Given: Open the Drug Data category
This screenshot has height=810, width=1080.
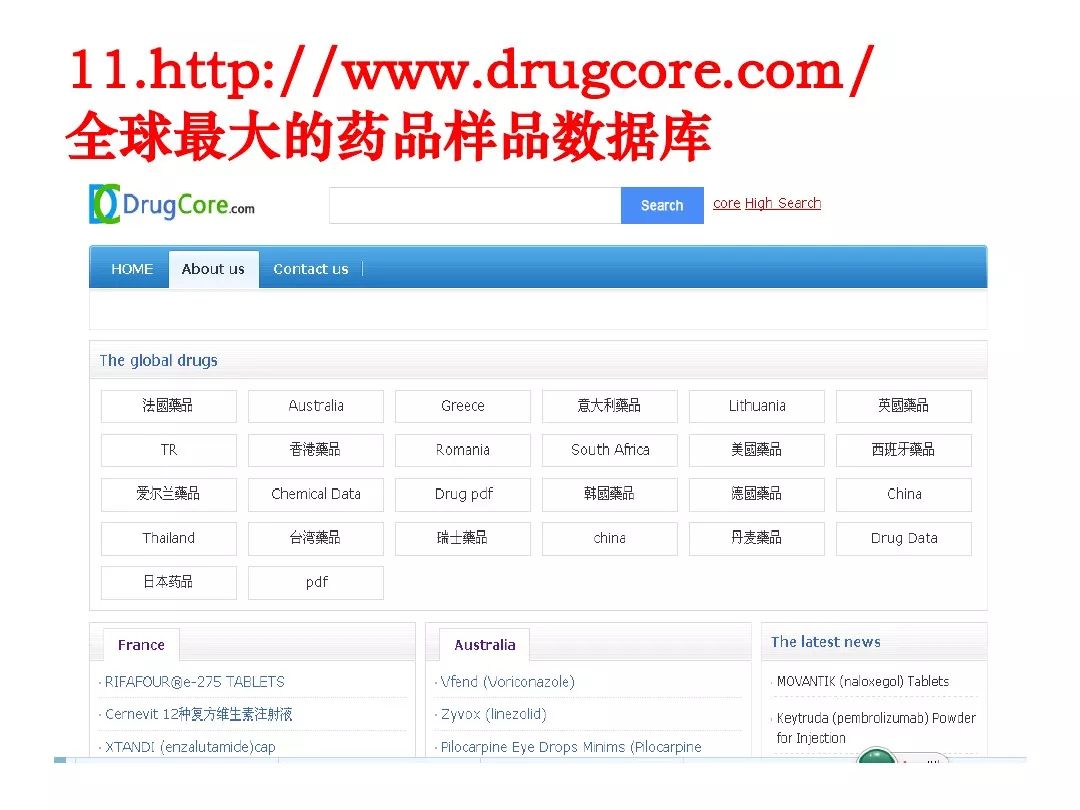Looking at the screenshot, I should [x=904, y=538].
